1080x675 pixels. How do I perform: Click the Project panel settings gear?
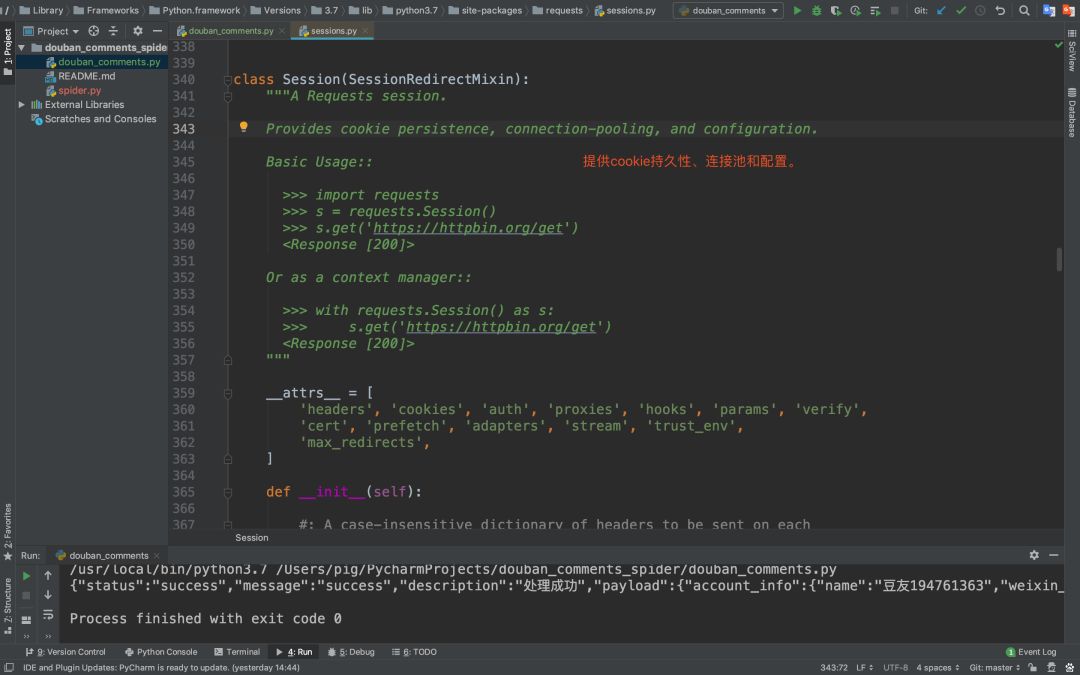point(138,31)
